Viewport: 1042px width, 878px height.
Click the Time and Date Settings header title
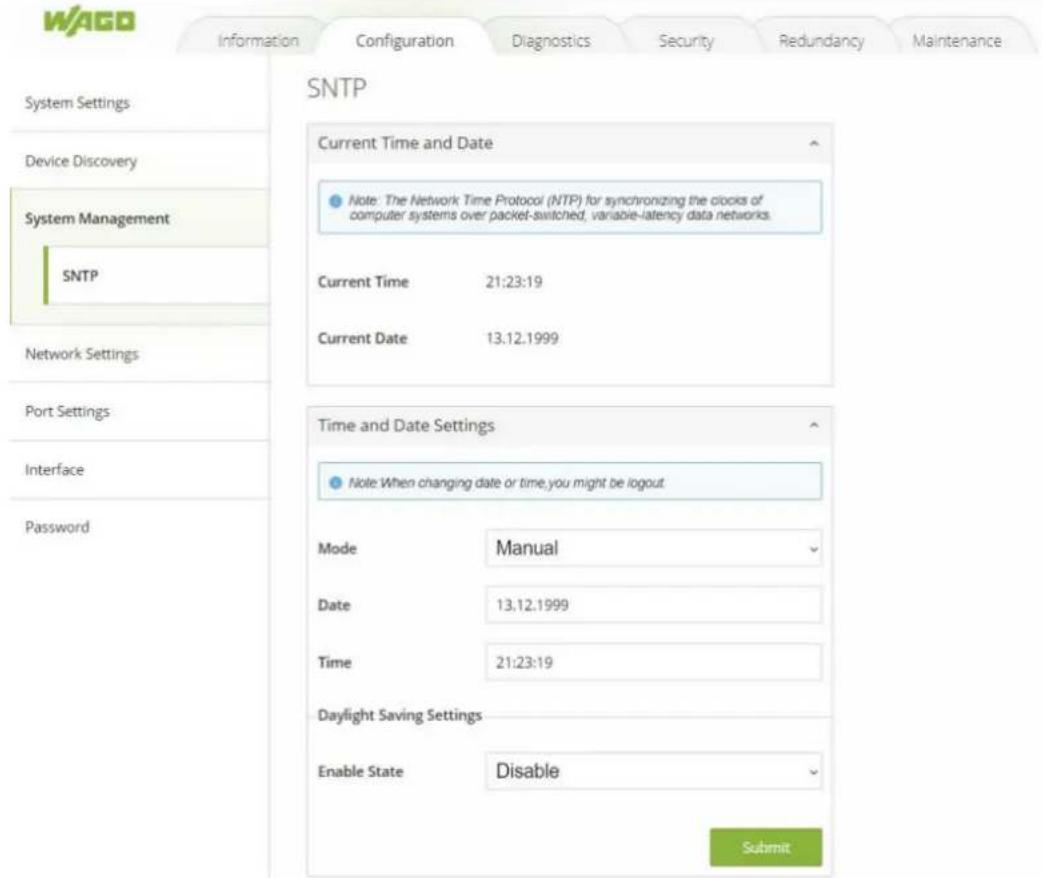point(406,425)
